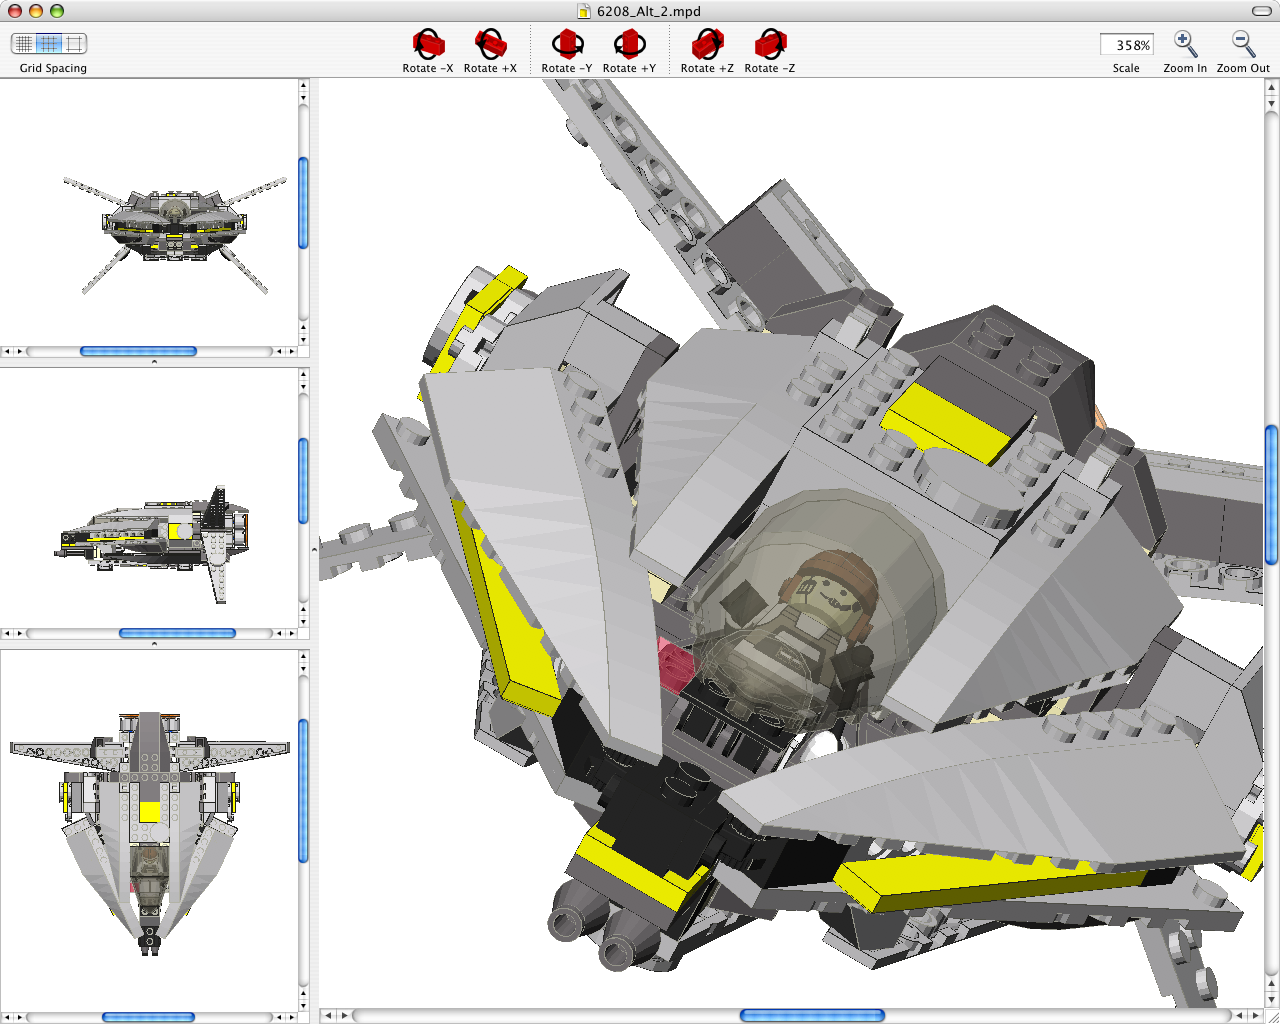Viewport: 1280px width, 1024px height.
Task: Click the toolbar toggle pill button
Action: tap(1261, 11)
